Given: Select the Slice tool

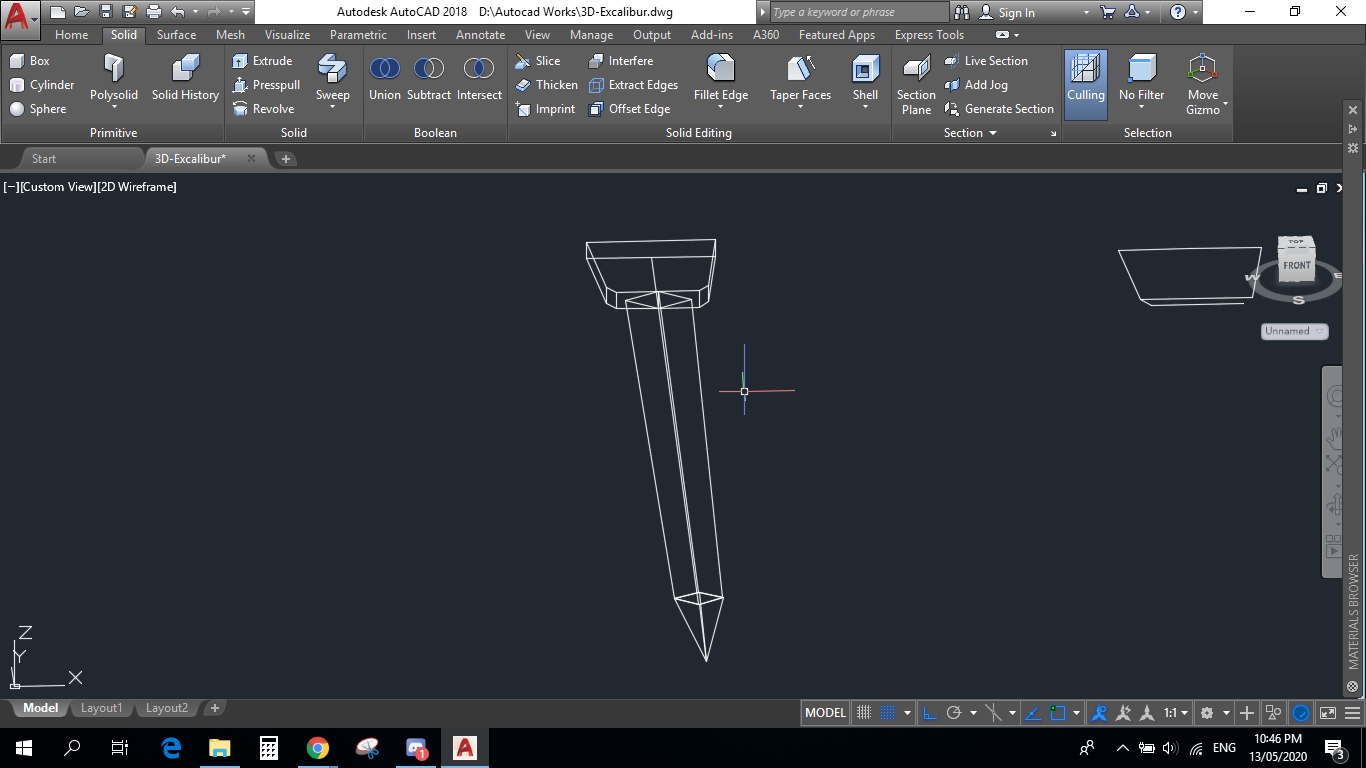Looking at the screenshot, I should pos(538,61).
